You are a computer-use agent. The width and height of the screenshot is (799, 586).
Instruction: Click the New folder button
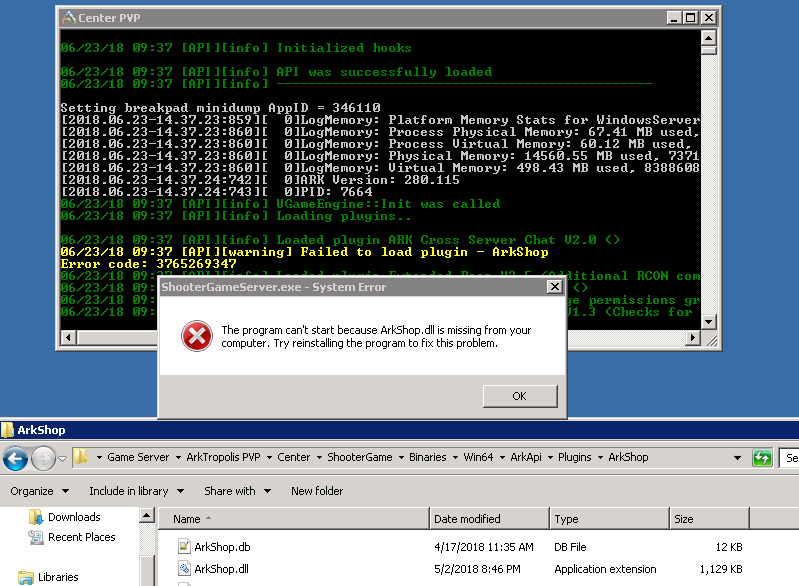pyautogui.click(x=317, y=491)
